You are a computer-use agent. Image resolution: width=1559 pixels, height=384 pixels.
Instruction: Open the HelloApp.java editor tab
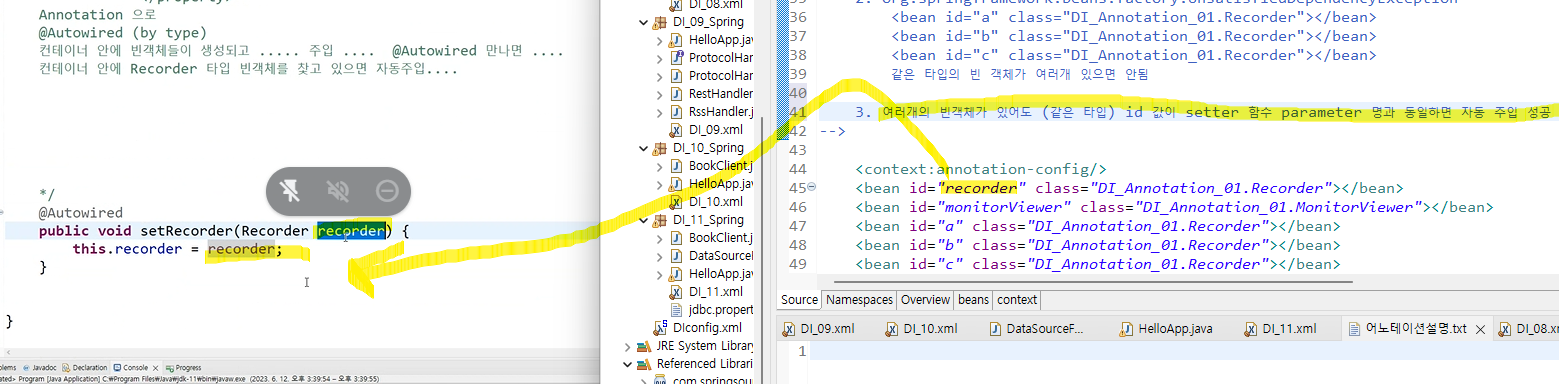pos(1165,328)
